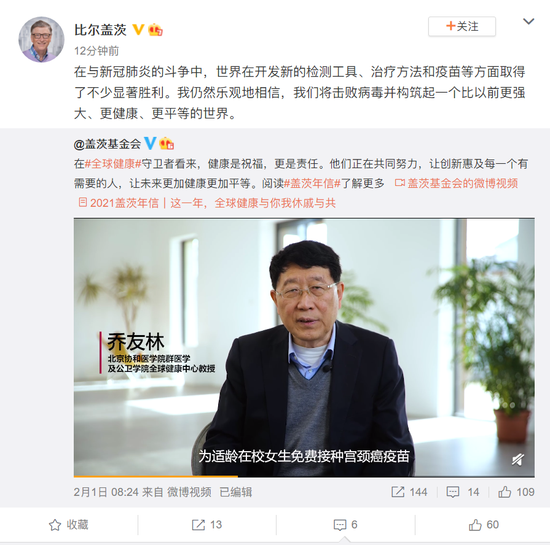Click the original post comment icon 14
Screen dimensions: 550x545
[x=462, y=492]
